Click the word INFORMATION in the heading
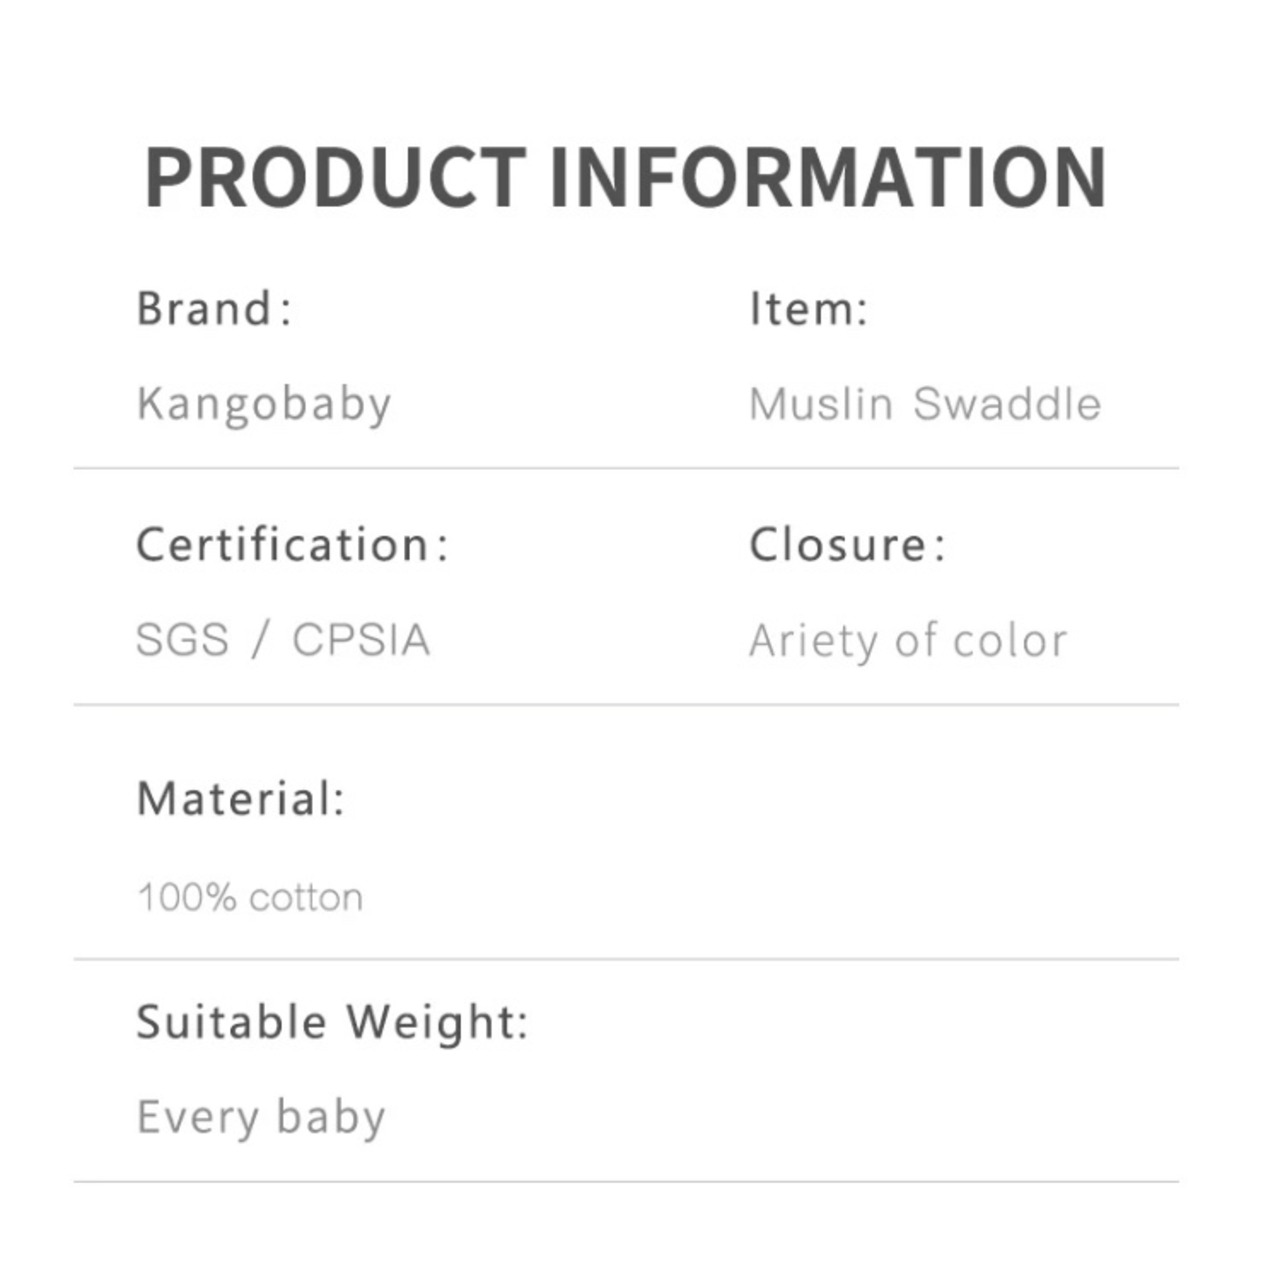1280x1280 pixels. (x=829, y=177)
